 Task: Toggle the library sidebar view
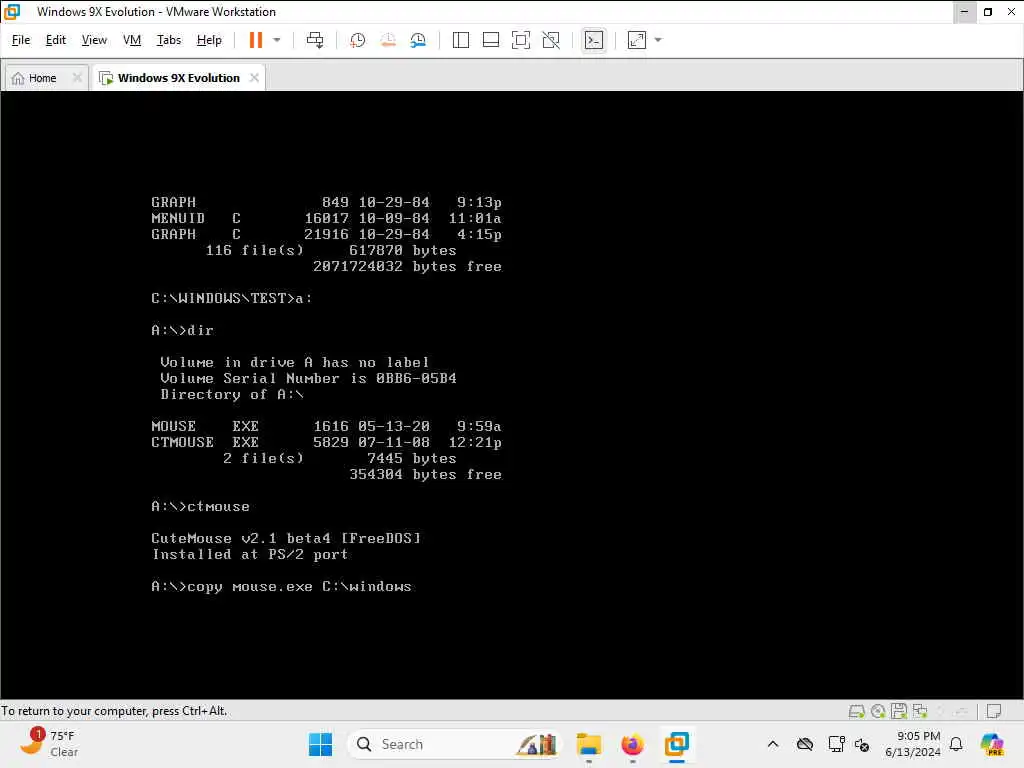pos(460,40)
